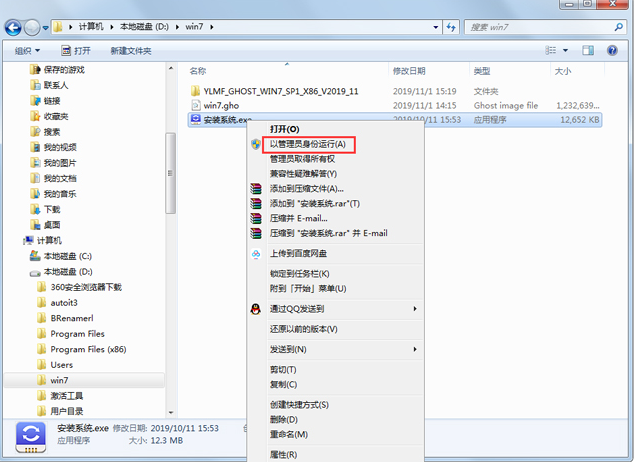
Task: Click the 打开 toolbar button
Action: 75,51
